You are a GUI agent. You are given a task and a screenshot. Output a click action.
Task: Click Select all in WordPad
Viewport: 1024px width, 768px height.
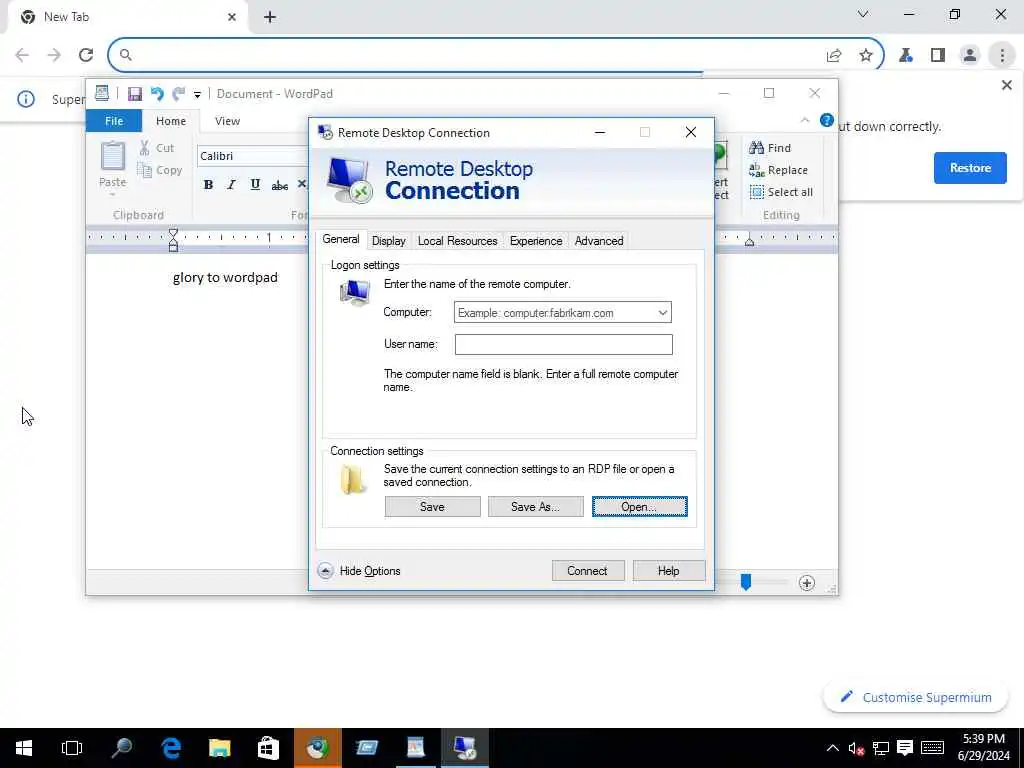point(781,192)
